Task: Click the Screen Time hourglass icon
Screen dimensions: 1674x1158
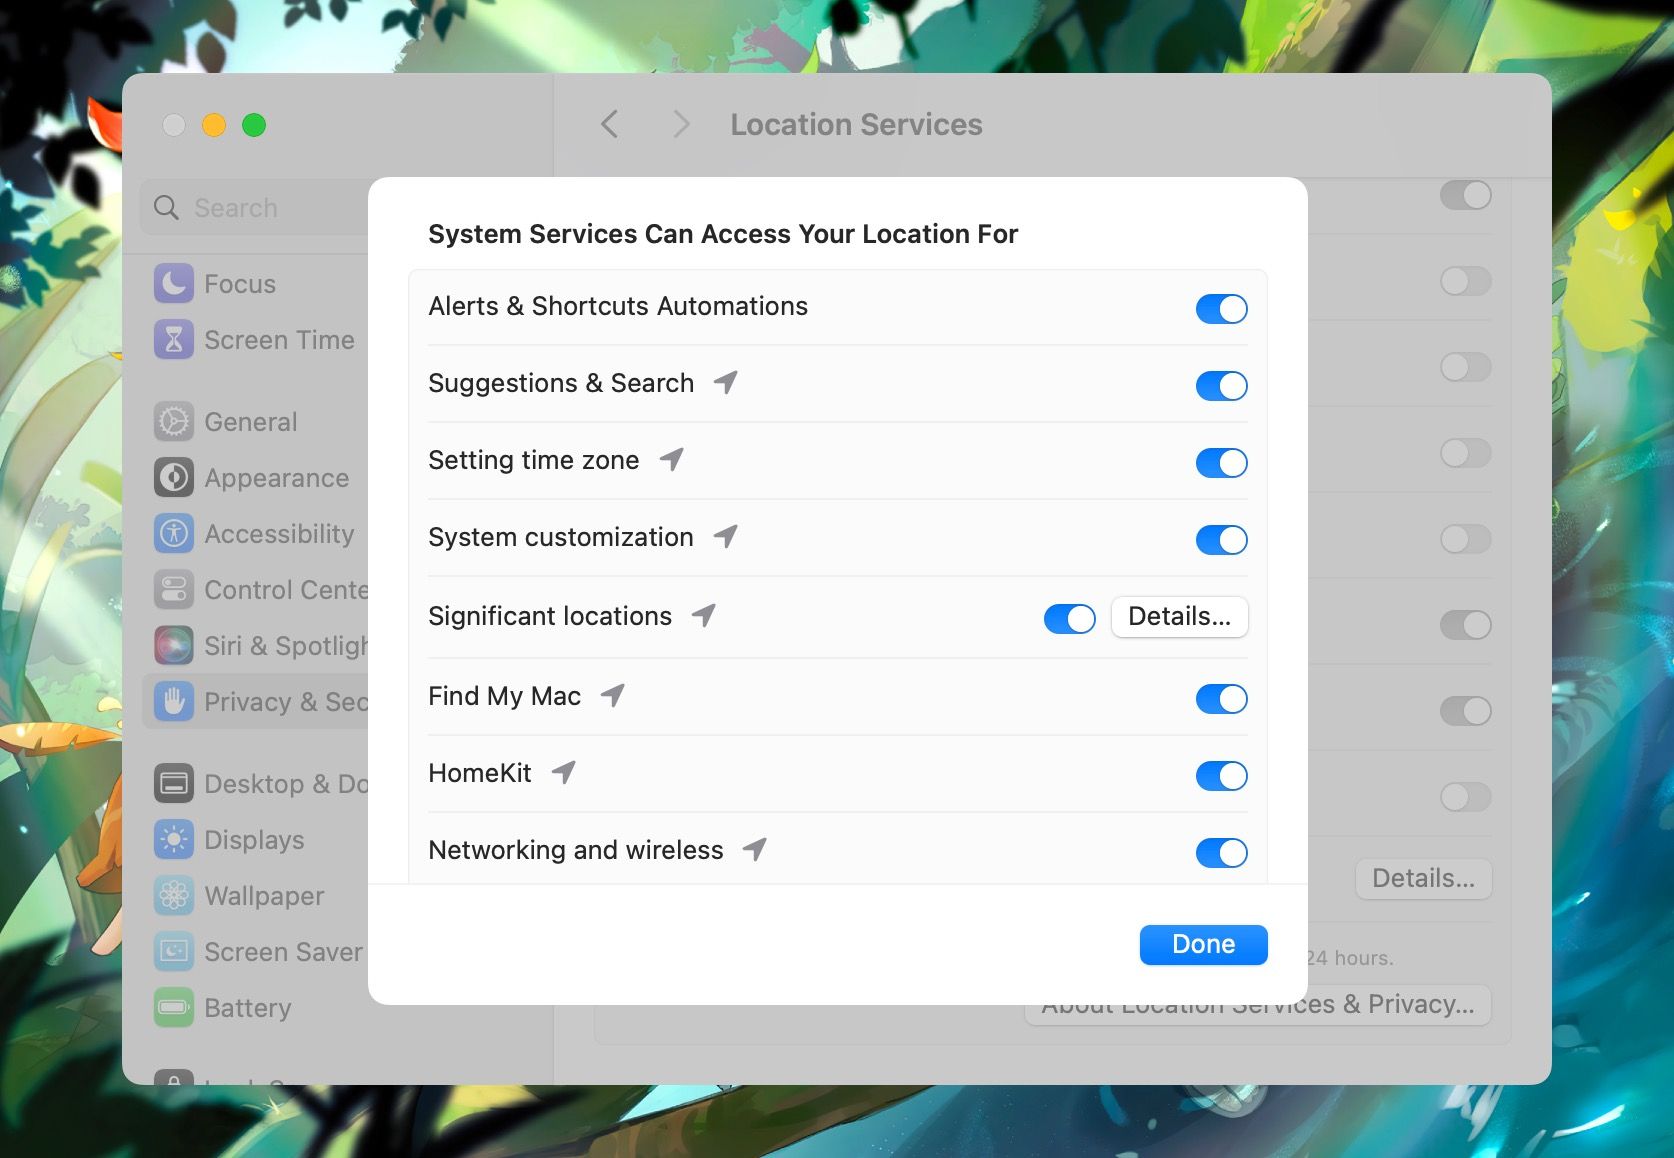Action: pos(174,340)
